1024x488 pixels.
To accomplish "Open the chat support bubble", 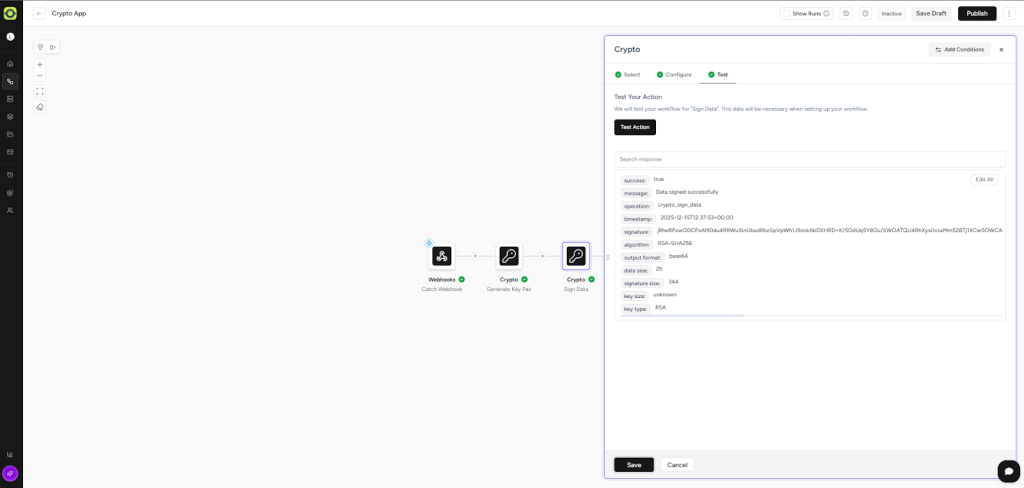I will 1007,470.
